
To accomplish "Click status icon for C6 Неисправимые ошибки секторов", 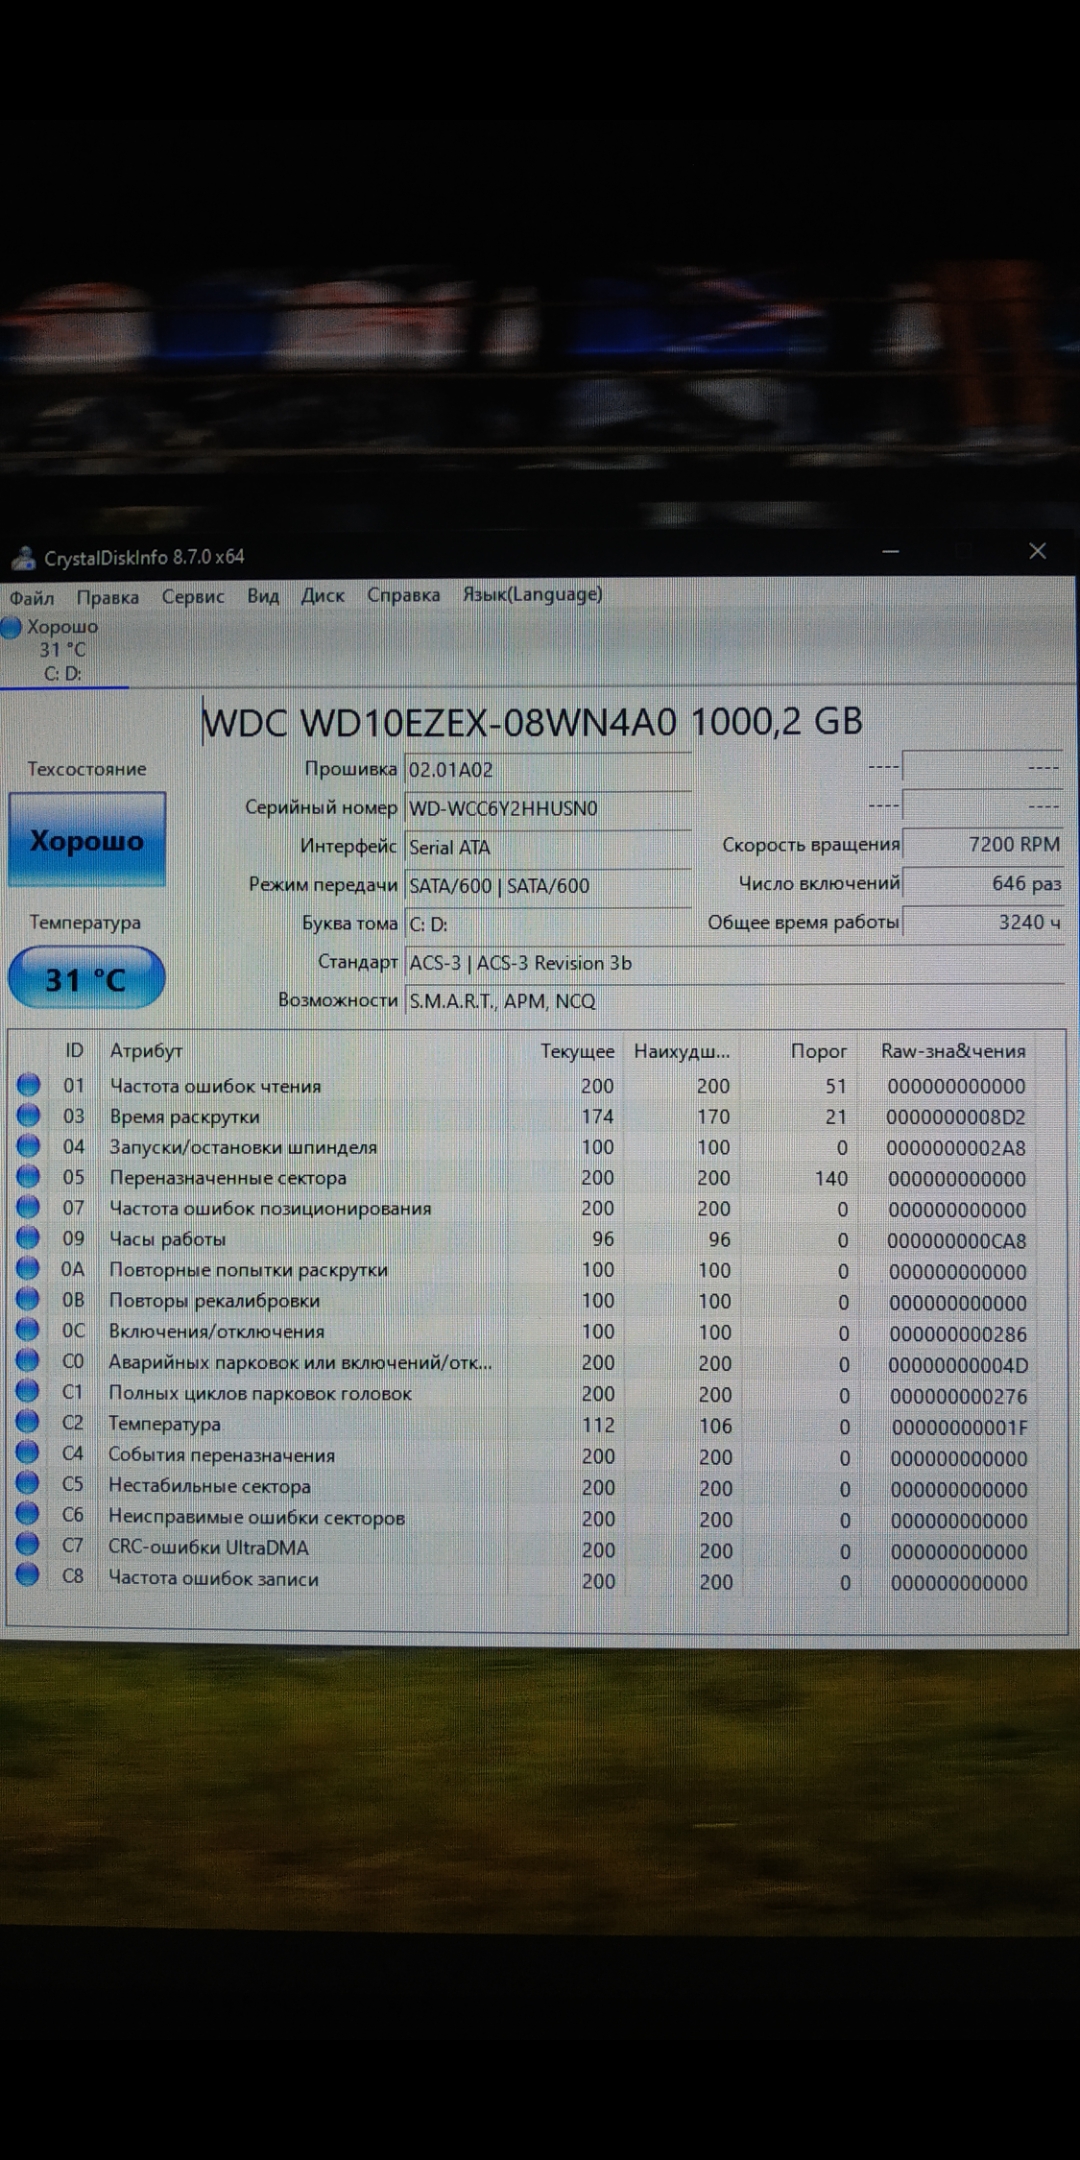I will click(28, 1513).
